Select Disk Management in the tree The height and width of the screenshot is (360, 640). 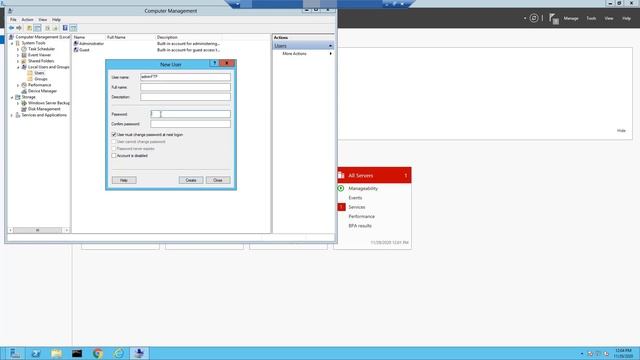coord(44,109)
